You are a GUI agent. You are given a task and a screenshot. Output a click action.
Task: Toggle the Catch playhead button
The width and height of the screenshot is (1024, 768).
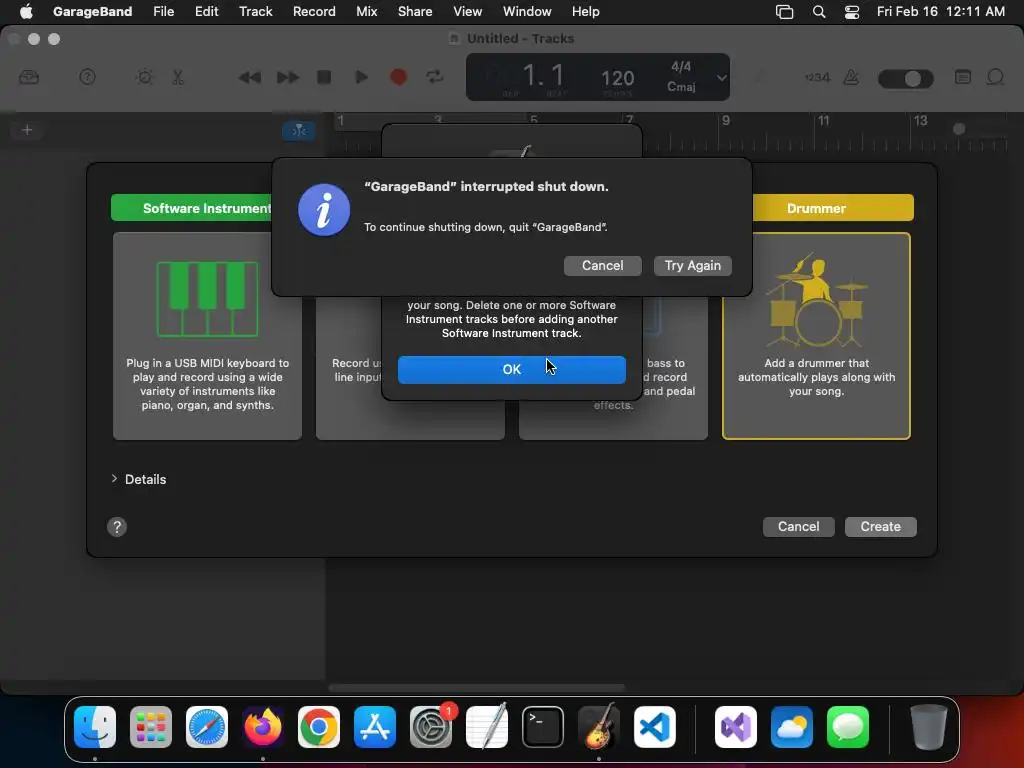298,131
